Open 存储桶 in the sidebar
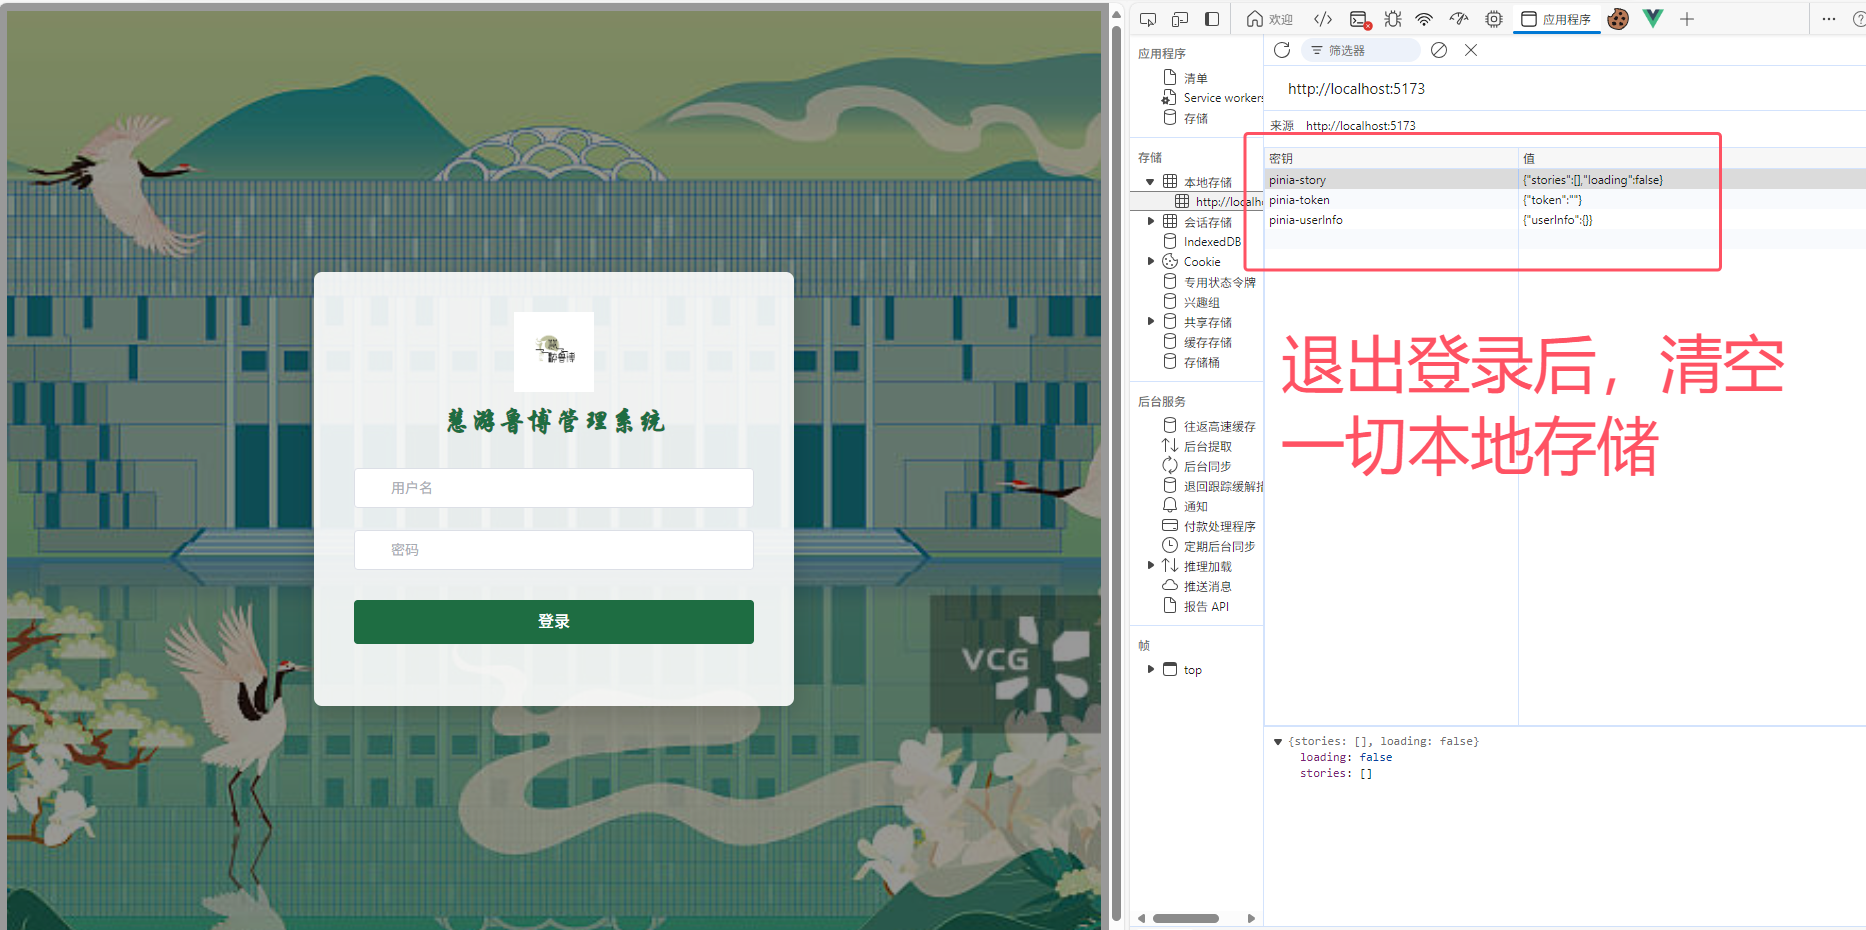 click(x=1201, y=362)
